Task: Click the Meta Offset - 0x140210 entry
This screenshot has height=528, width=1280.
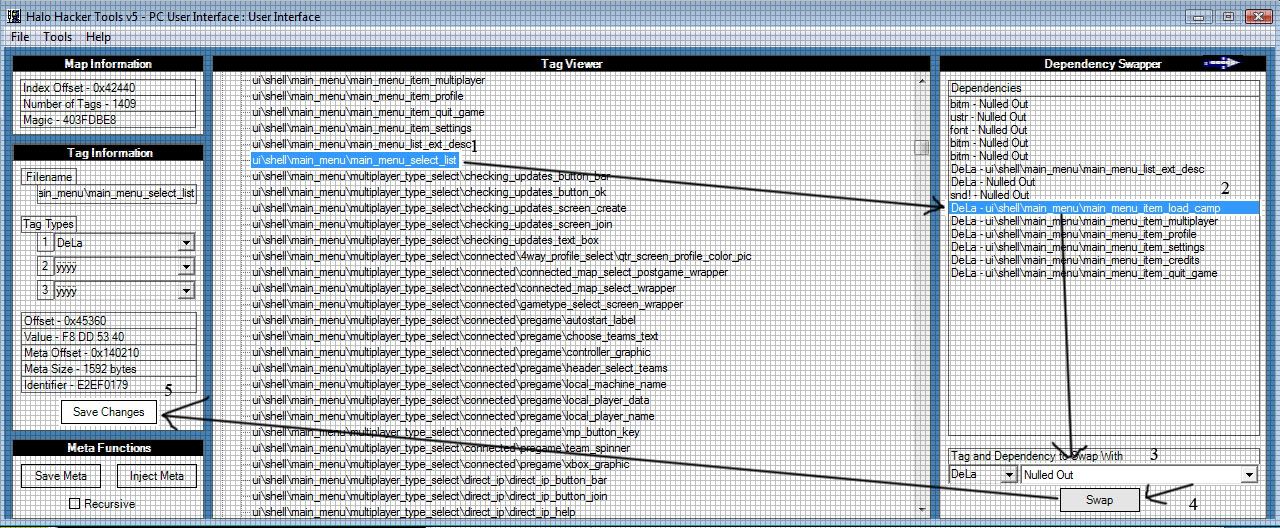Action: tap(108, 353)
